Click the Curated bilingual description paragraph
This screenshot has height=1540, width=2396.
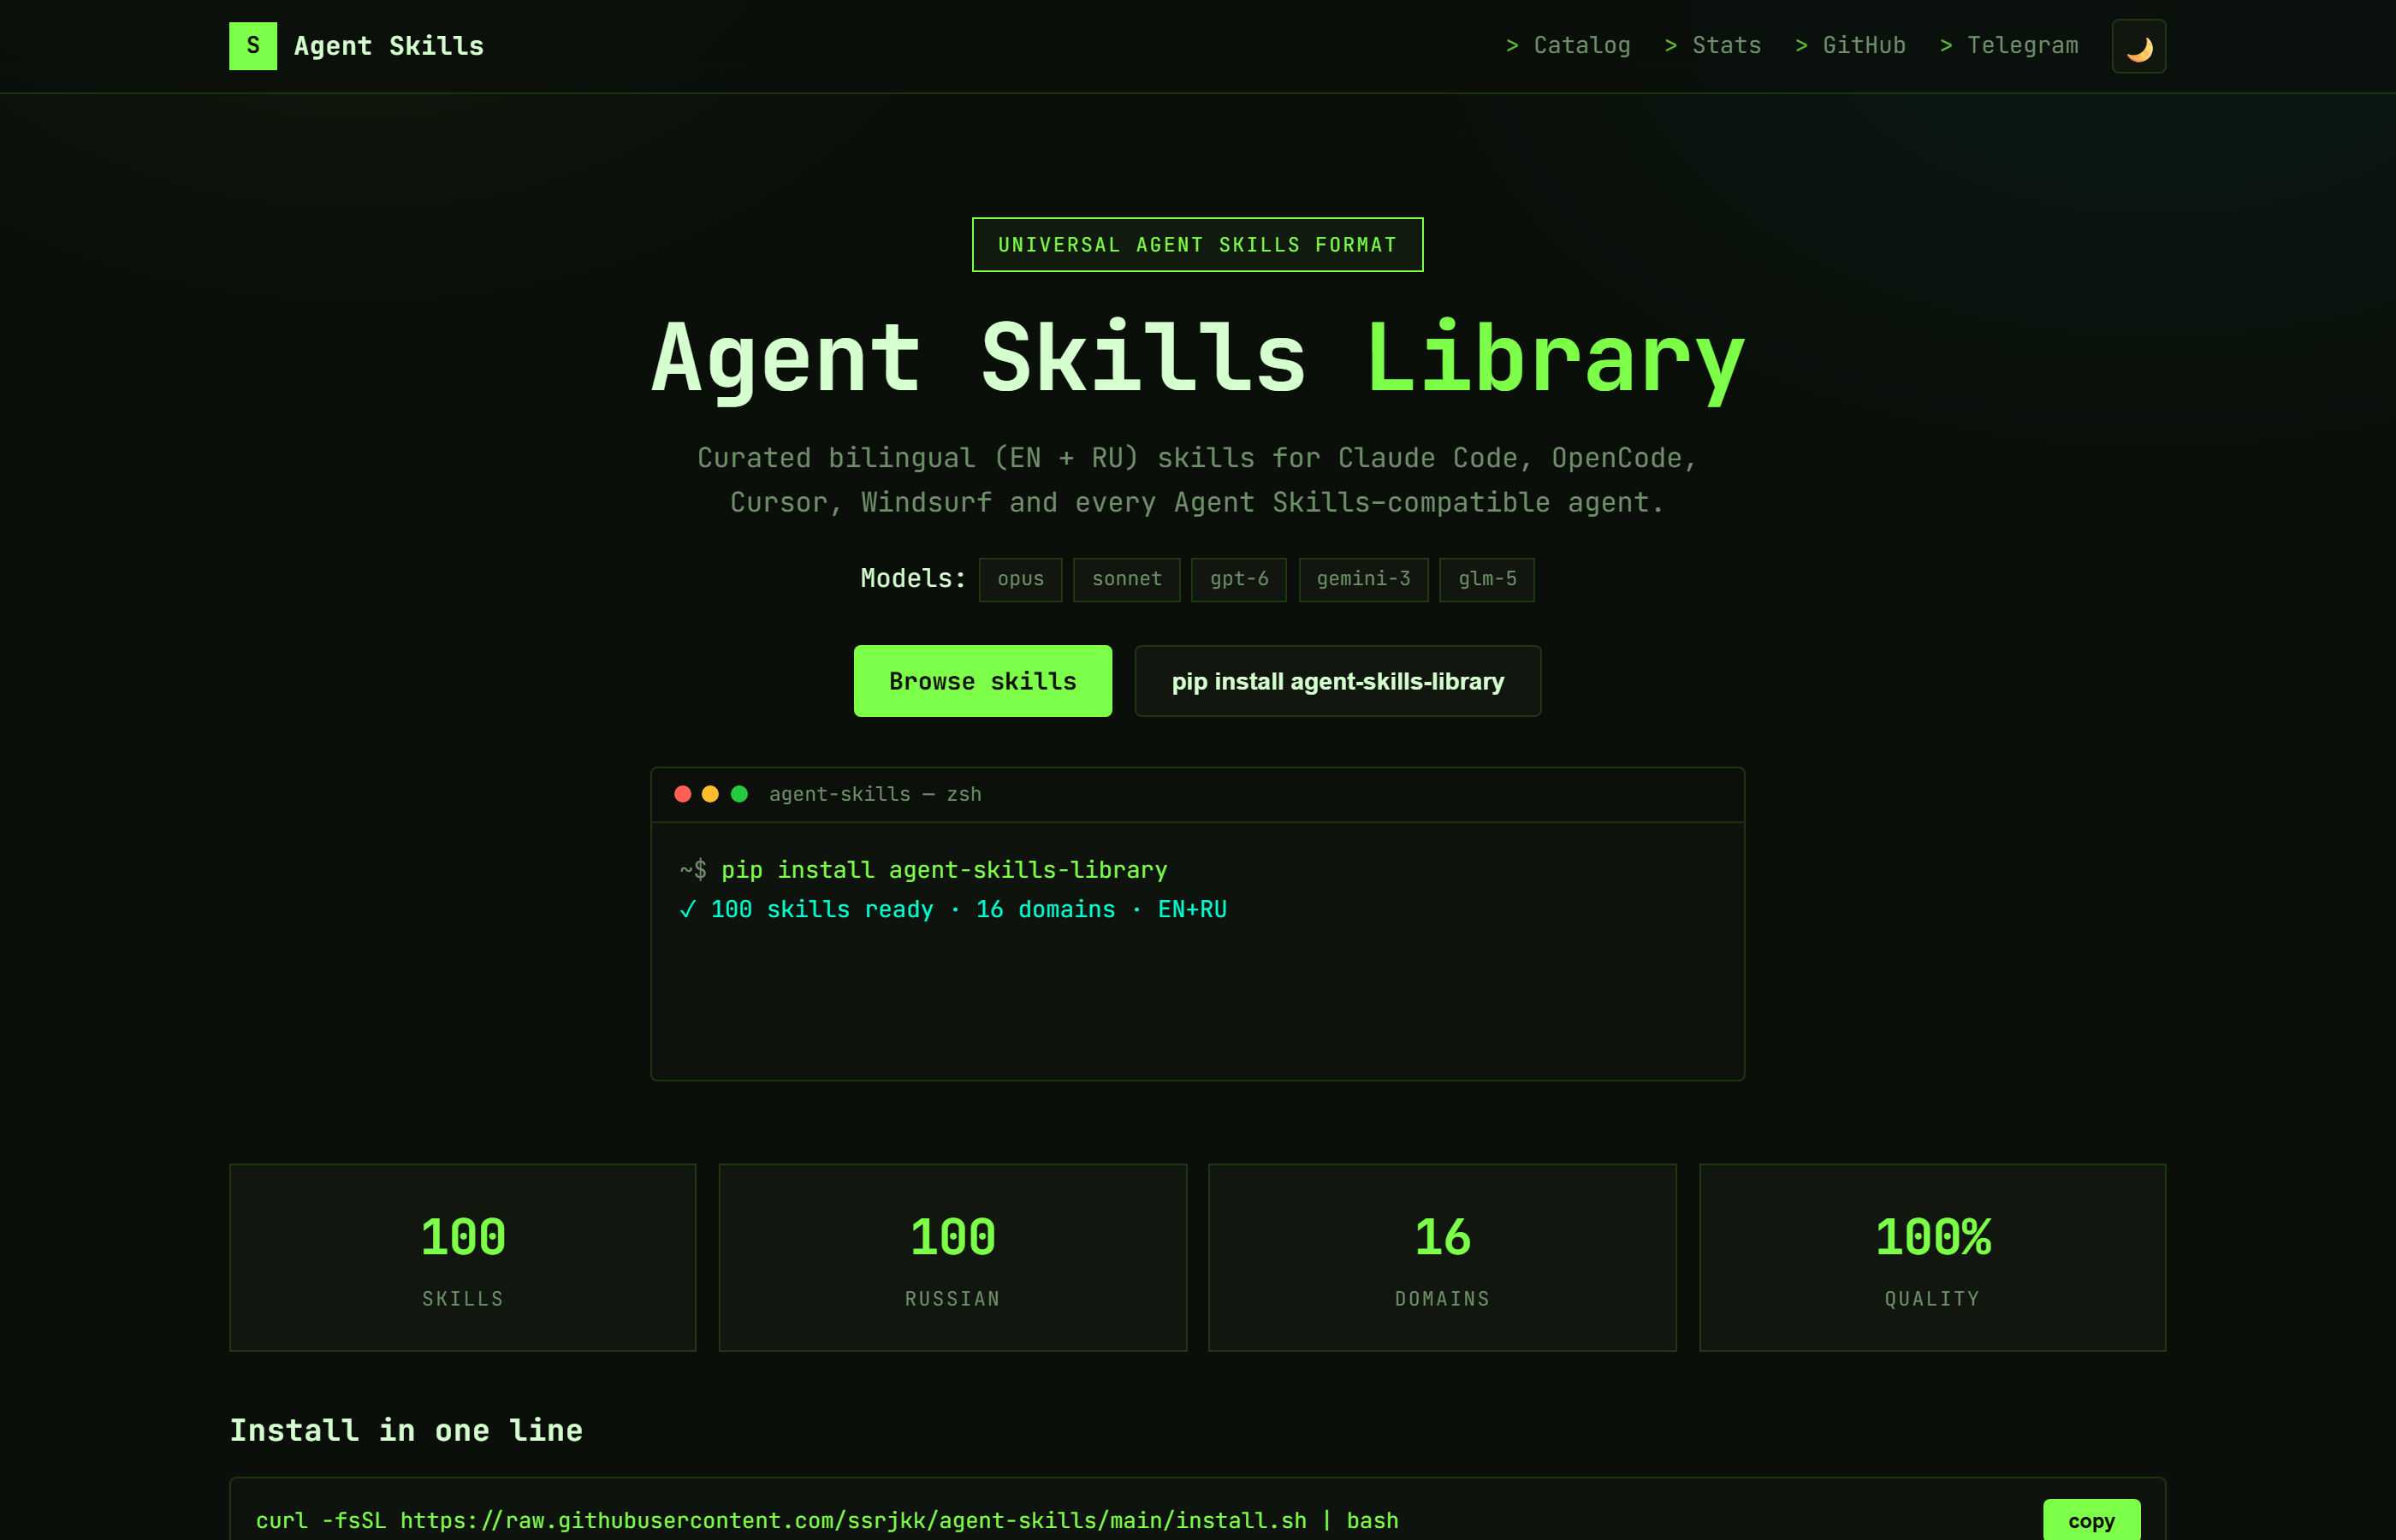(1197, 480)
